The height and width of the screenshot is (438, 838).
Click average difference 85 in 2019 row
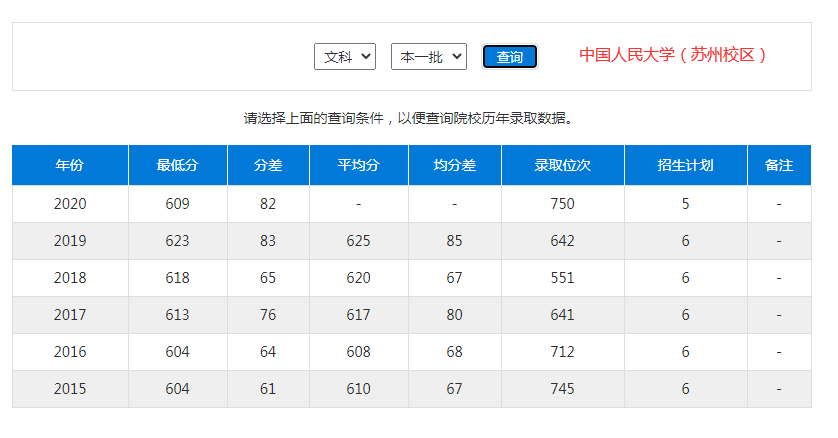click(x=454, y=241)
